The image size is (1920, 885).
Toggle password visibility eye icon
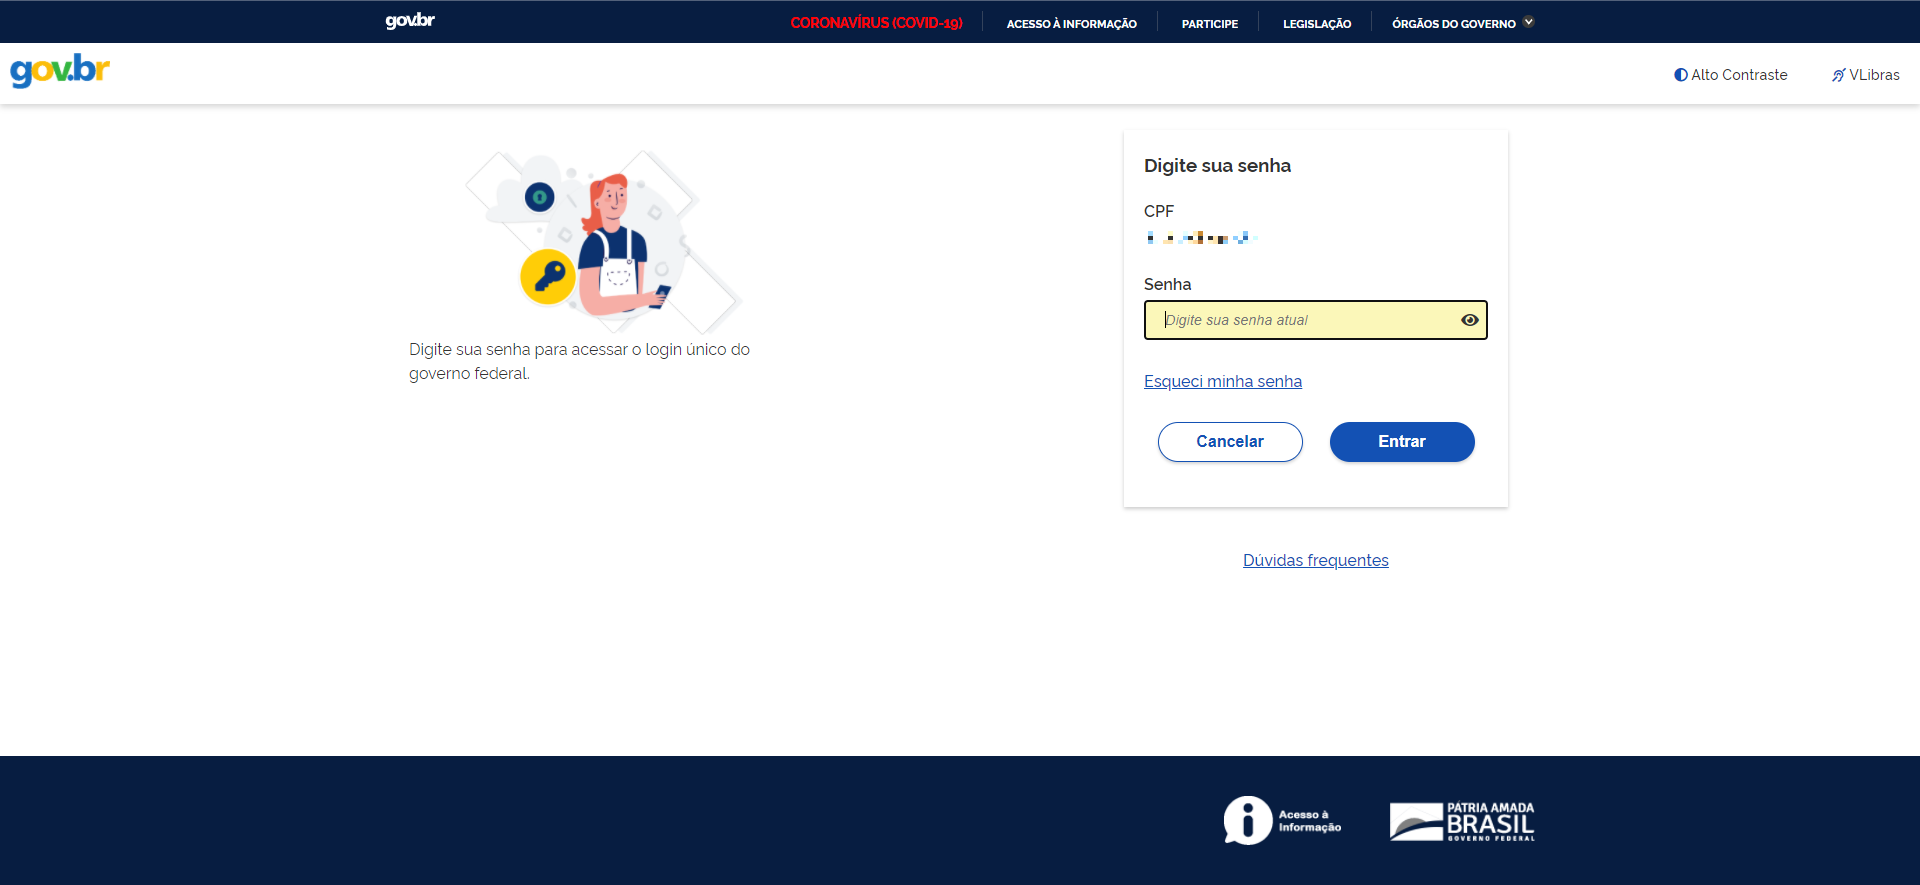[x=1469, y=320]
